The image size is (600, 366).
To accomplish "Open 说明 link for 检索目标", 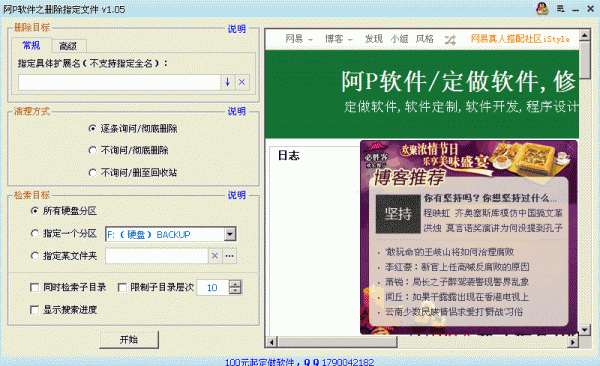I will pyautogui.click(x=236, y=195).
